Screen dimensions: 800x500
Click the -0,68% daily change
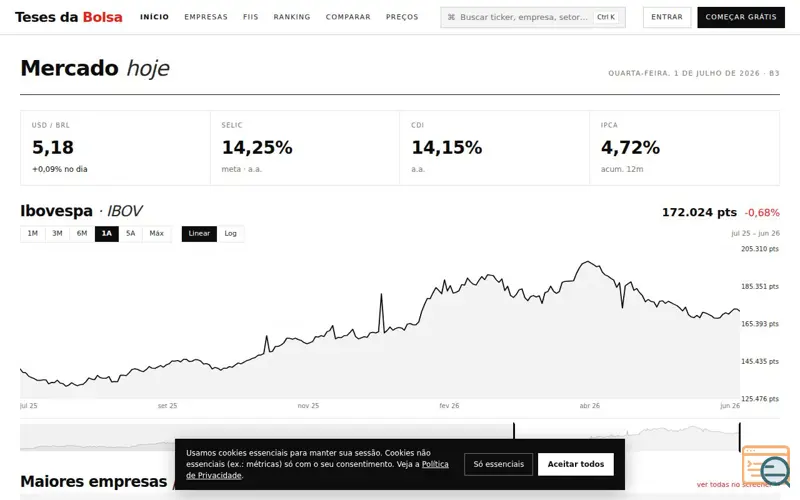pyautogui.click(x=762, y=213)
